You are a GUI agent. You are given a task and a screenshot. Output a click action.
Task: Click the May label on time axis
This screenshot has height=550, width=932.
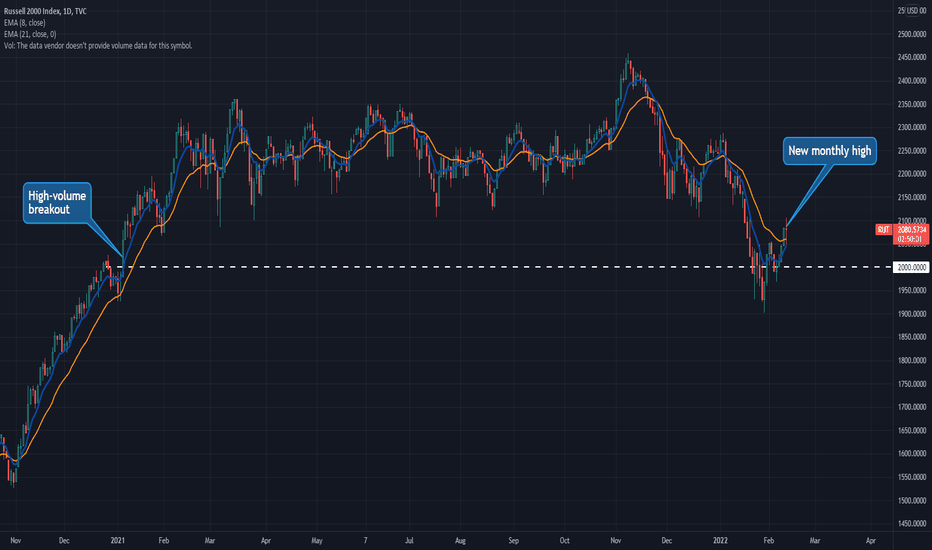click(317, 540)
